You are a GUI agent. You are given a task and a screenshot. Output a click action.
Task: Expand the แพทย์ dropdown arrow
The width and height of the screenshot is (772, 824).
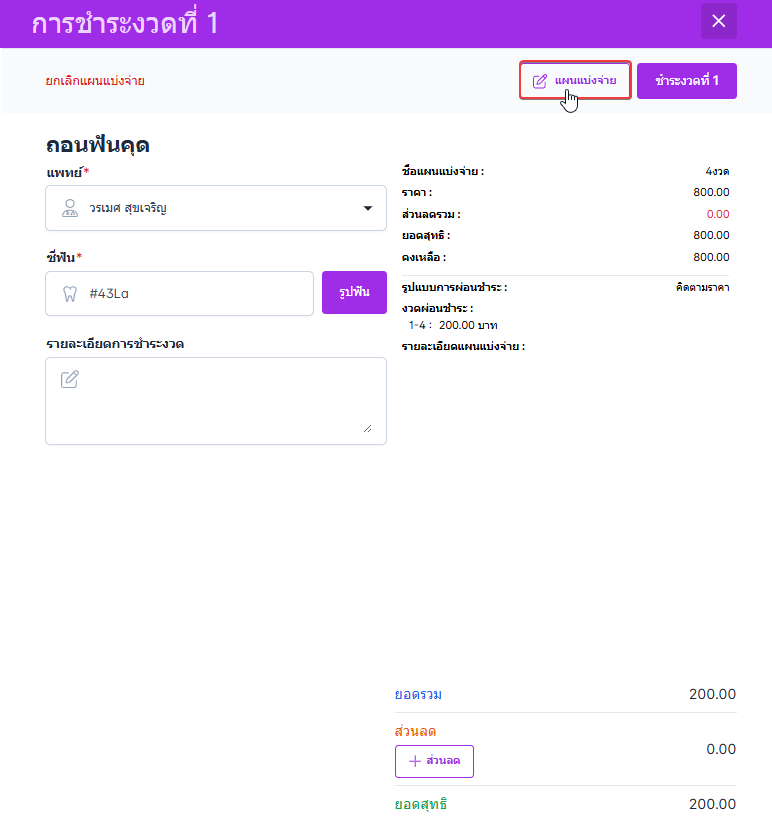(x=366, y=208)
